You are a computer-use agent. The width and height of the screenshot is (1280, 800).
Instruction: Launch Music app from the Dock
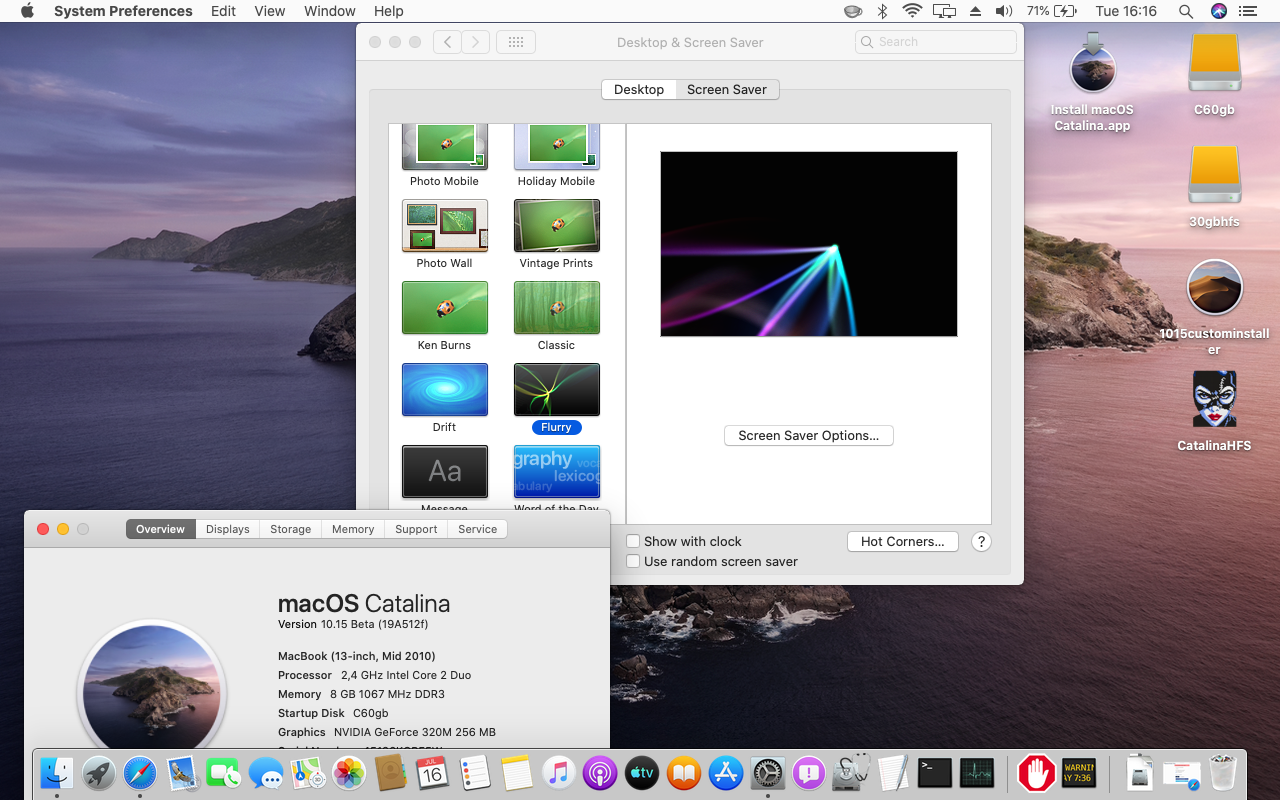click(x=558, y=773)
